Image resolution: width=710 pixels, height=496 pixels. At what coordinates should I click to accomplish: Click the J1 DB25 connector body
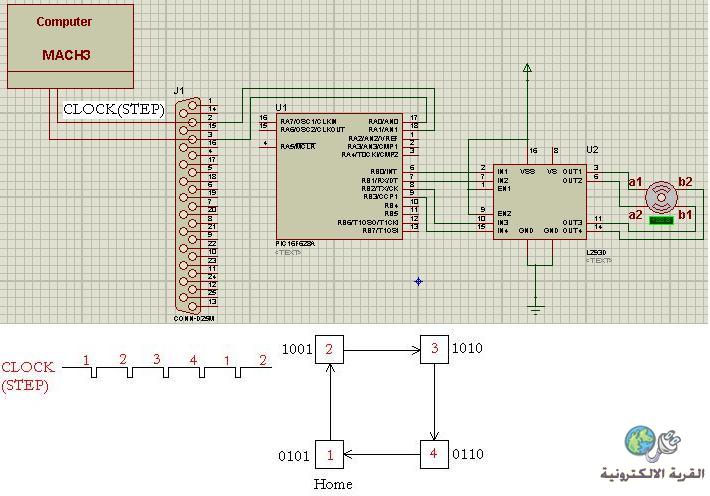pyautogui.click(x=188, y=205)
